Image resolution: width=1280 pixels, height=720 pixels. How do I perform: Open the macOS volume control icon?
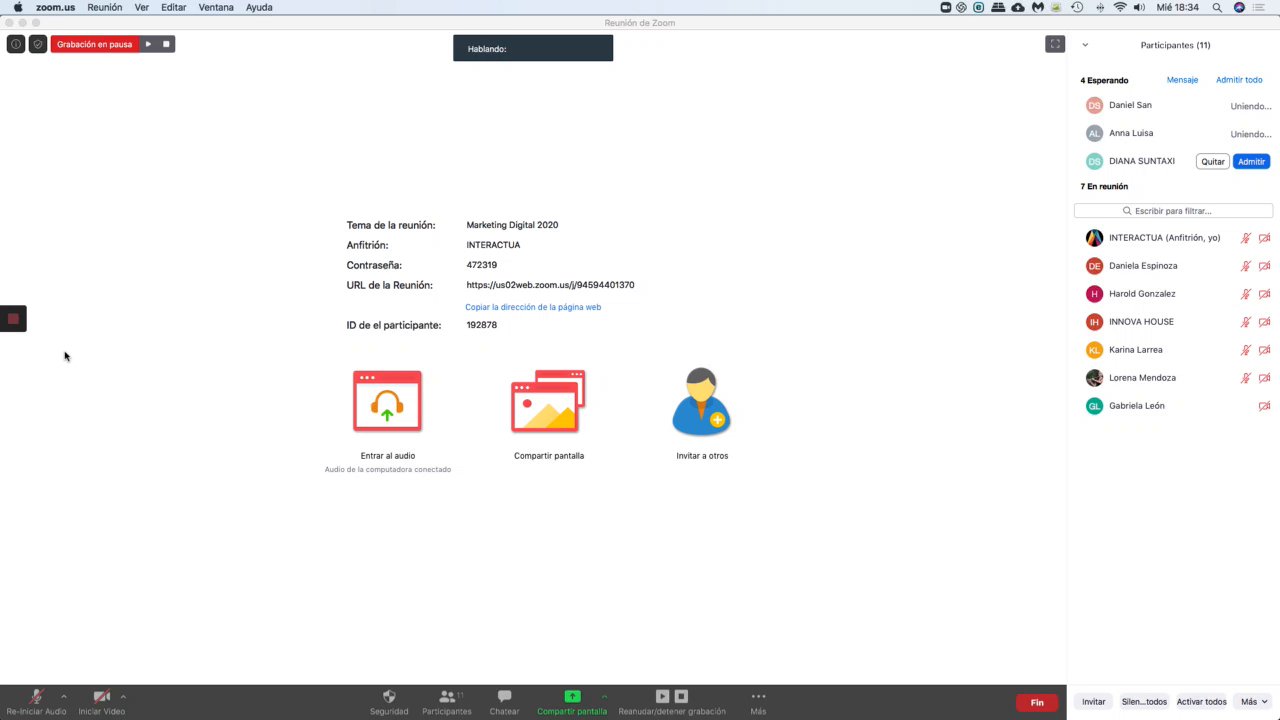(x=1139, y=7)
